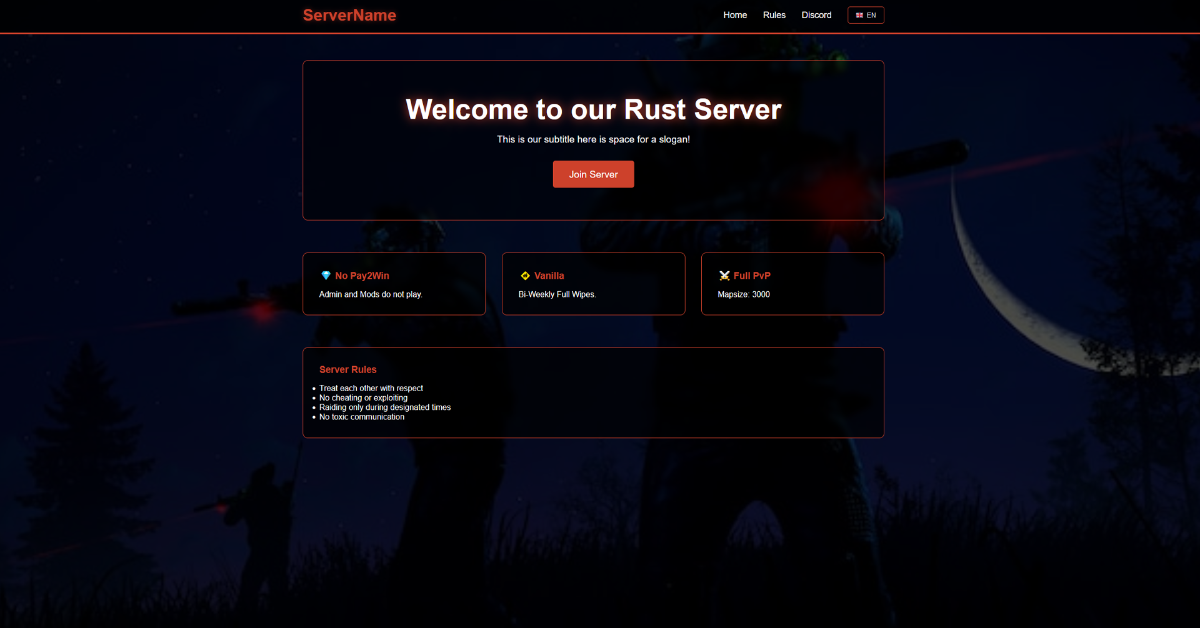Select the No Pay2Win card title

click(362, 275)
